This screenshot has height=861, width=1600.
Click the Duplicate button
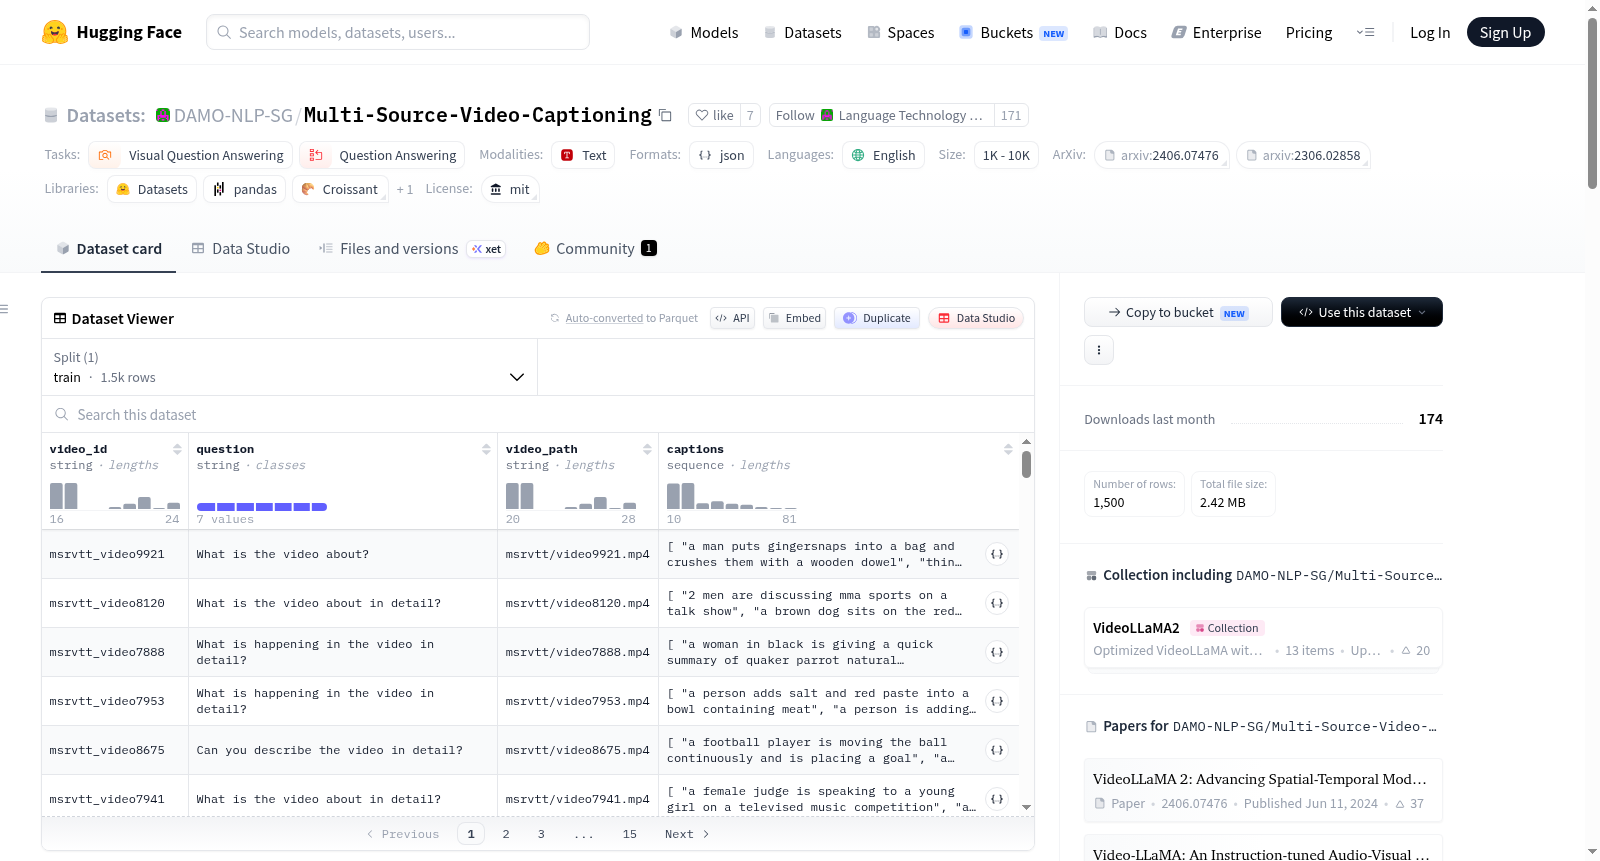877,318
